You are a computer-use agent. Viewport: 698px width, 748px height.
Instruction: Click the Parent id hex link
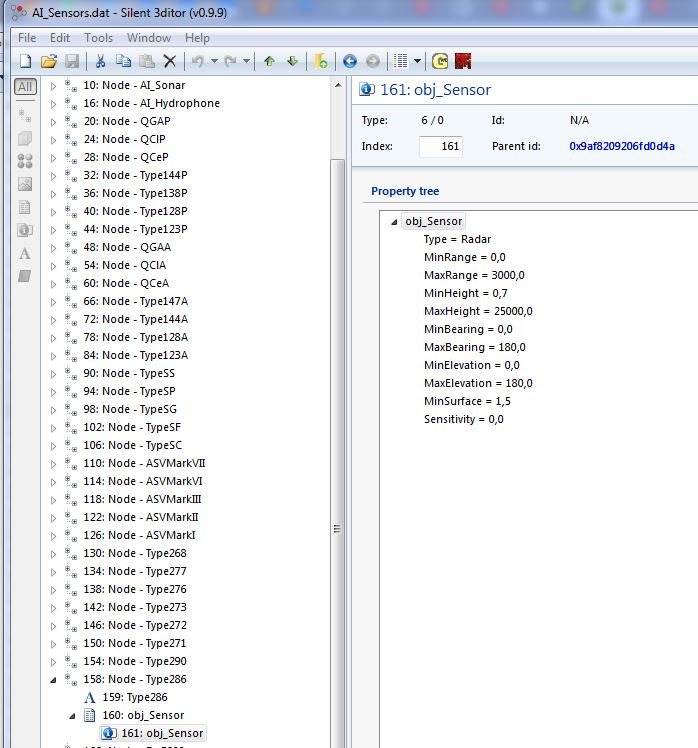622,146
